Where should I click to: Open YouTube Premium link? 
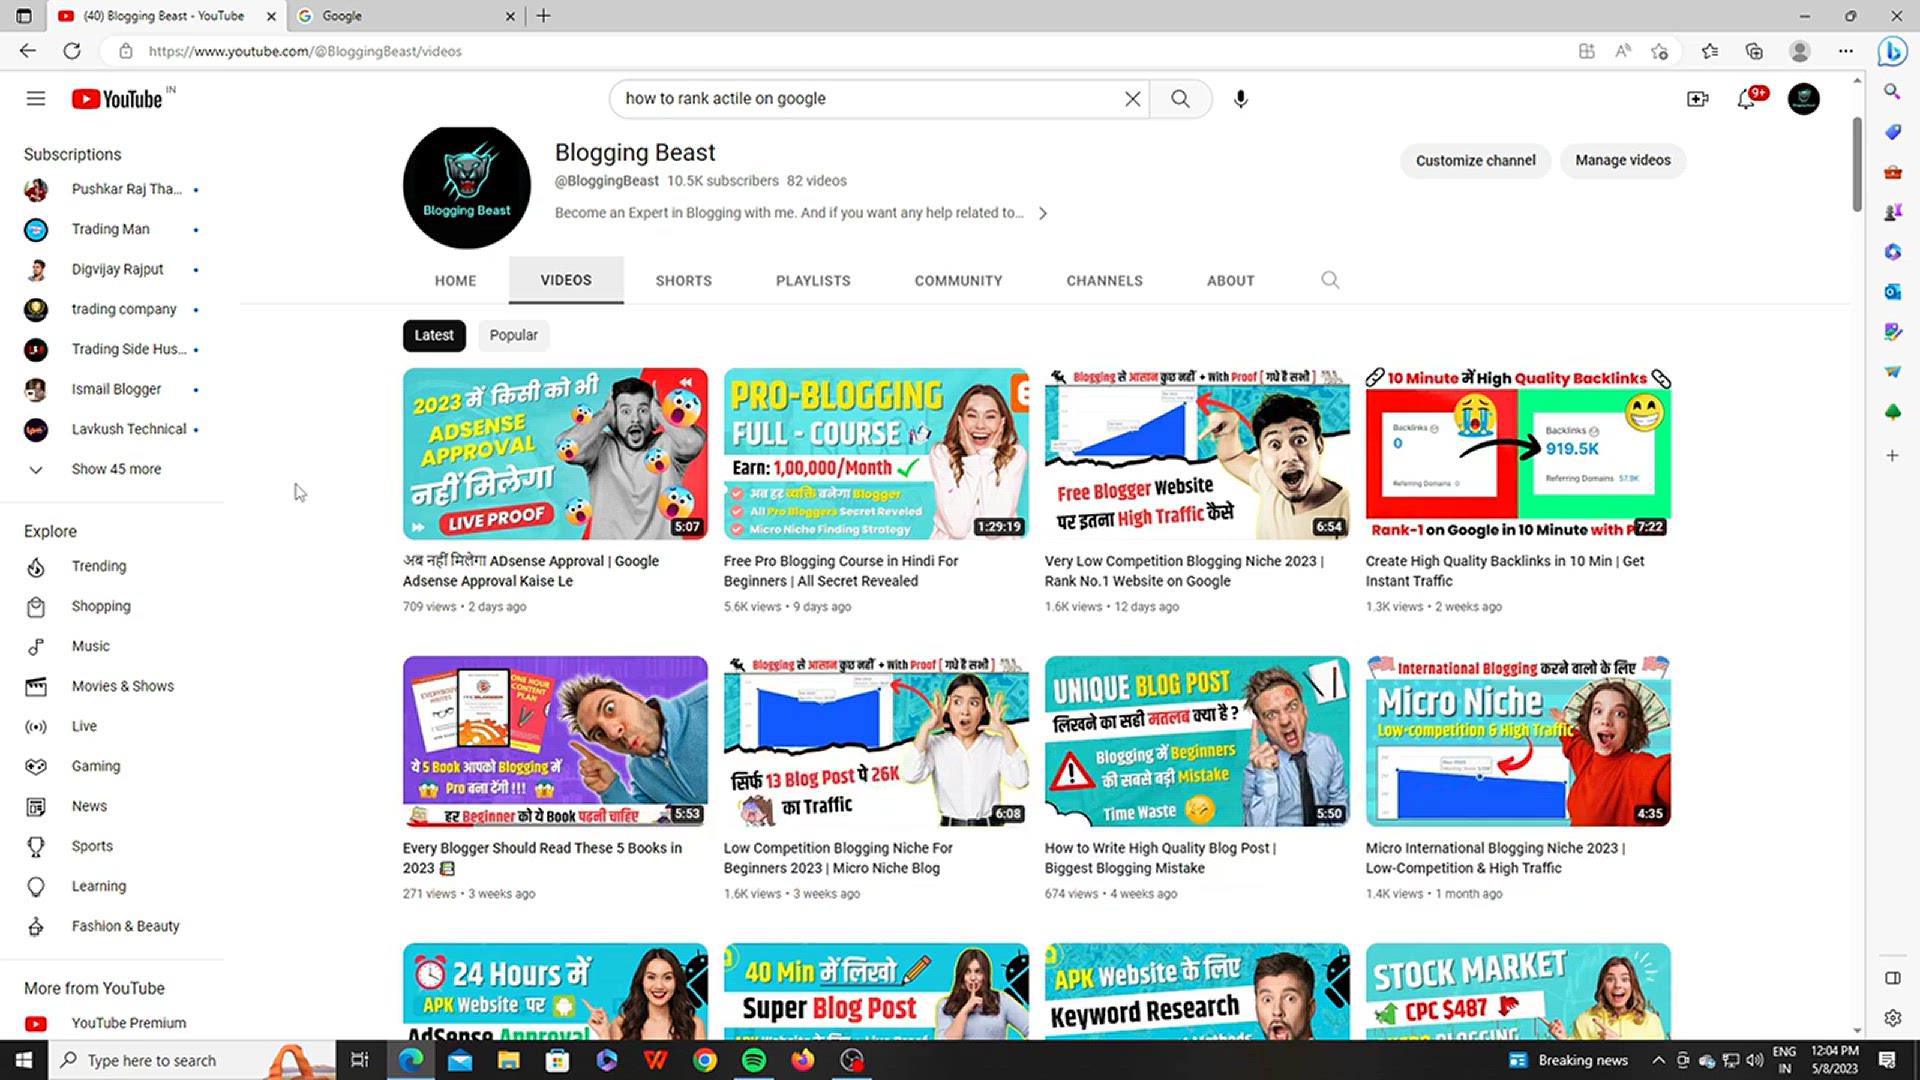112,1023
